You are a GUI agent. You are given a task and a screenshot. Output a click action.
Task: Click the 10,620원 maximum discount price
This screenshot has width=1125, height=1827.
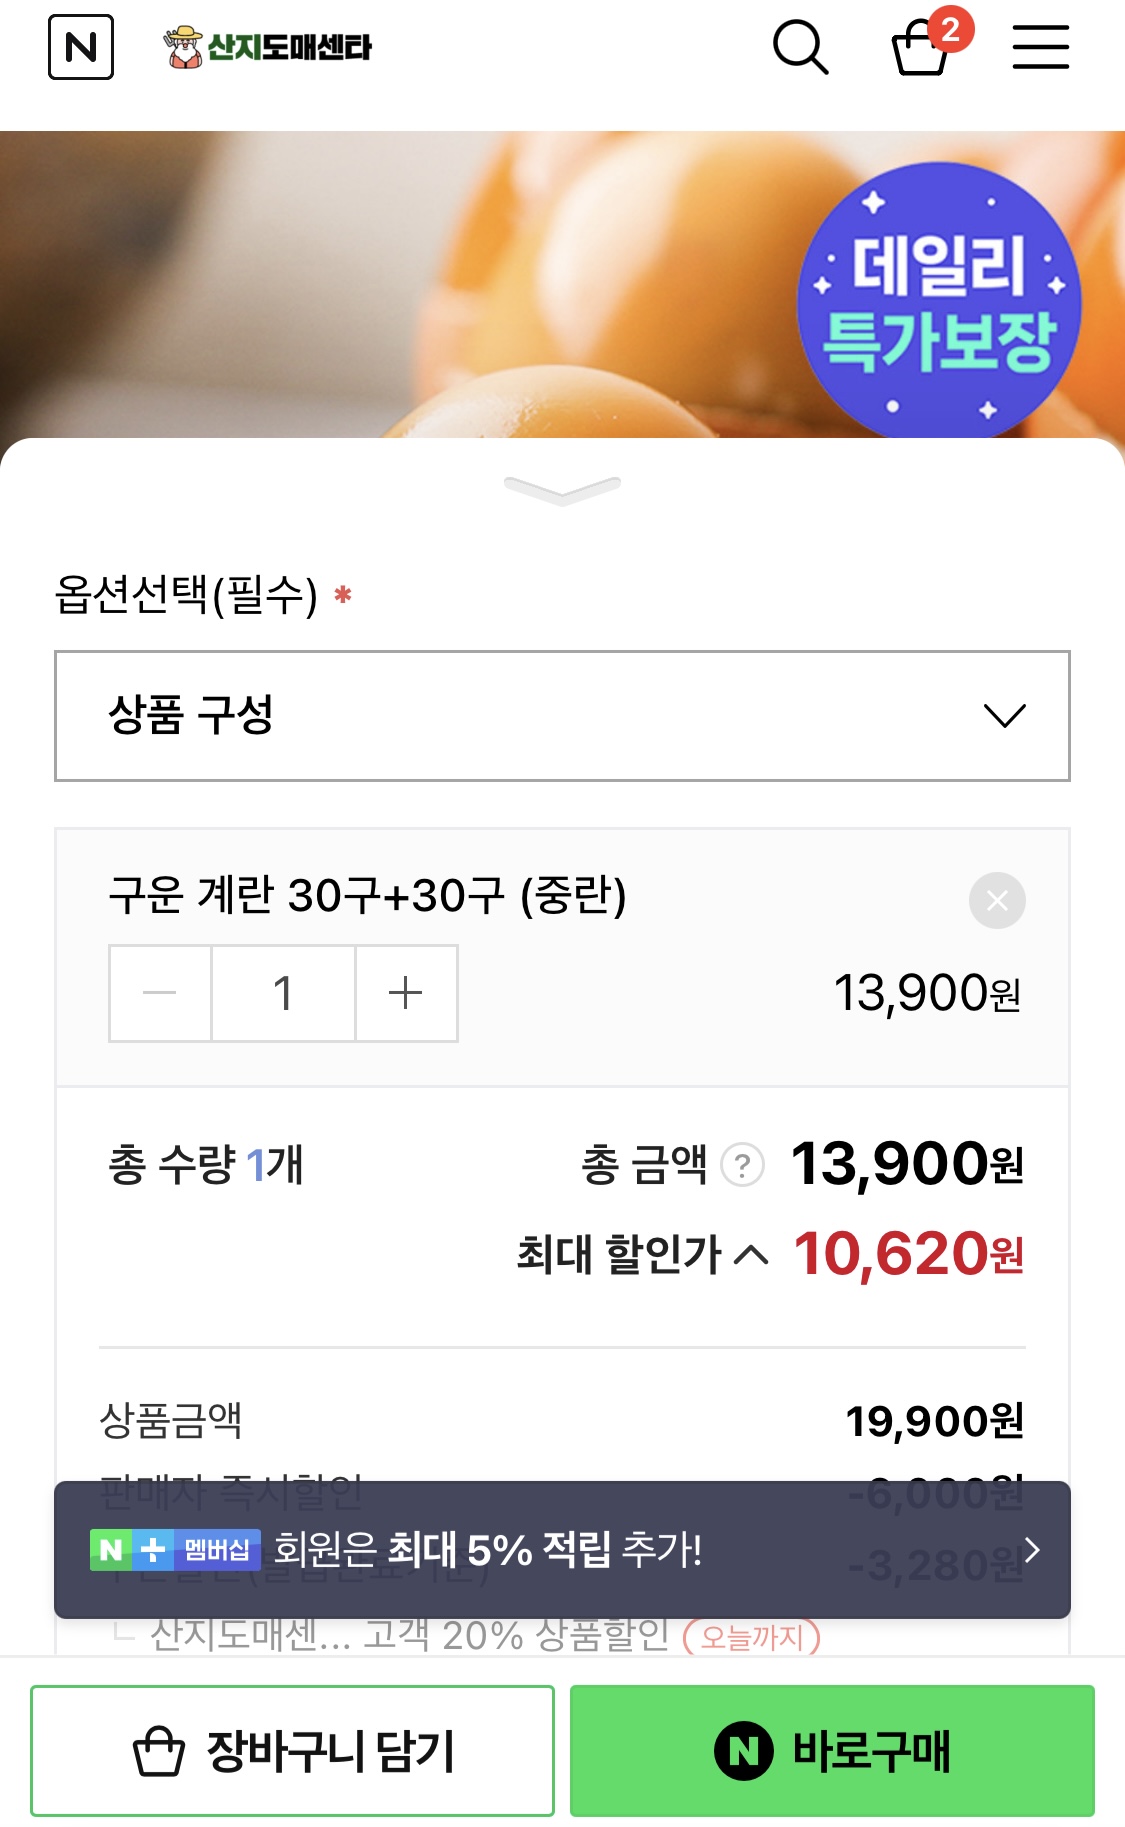tap(908, 1254)
